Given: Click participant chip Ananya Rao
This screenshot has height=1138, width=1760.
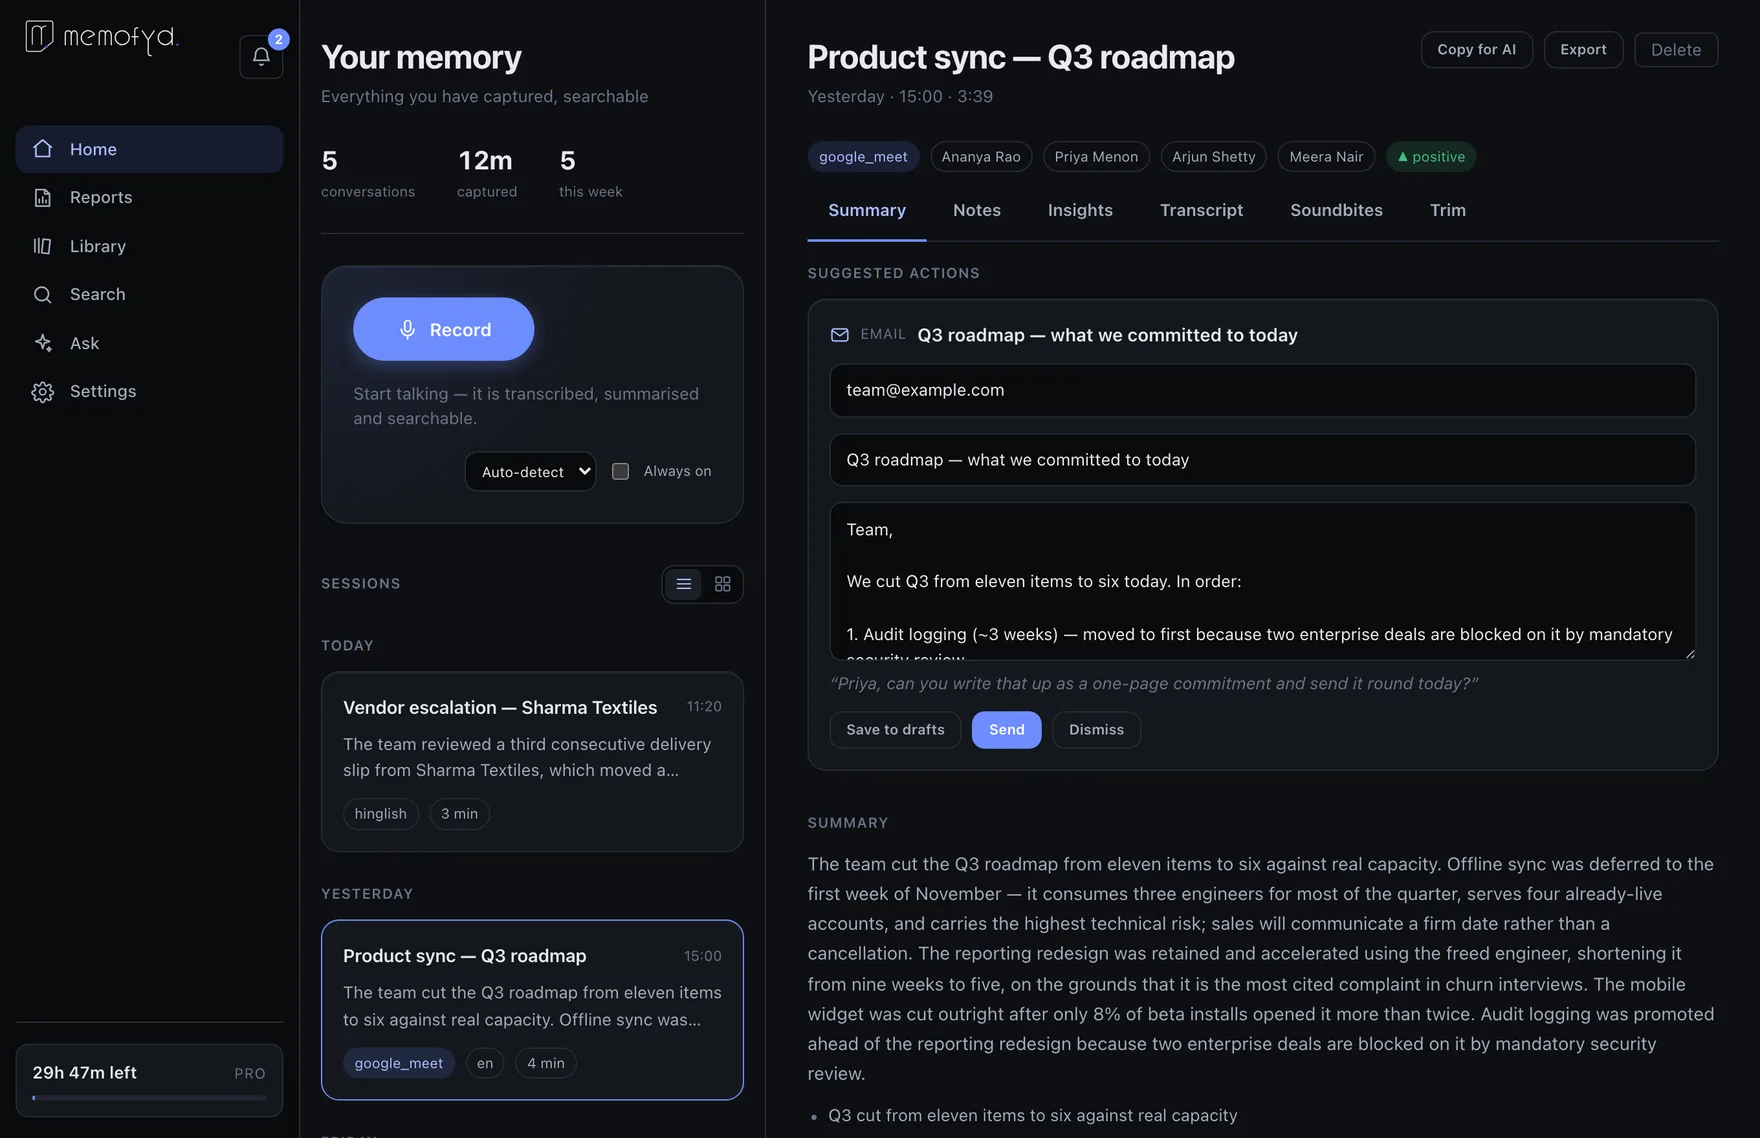Looking at the screenshot, I should tap(981, 157).
